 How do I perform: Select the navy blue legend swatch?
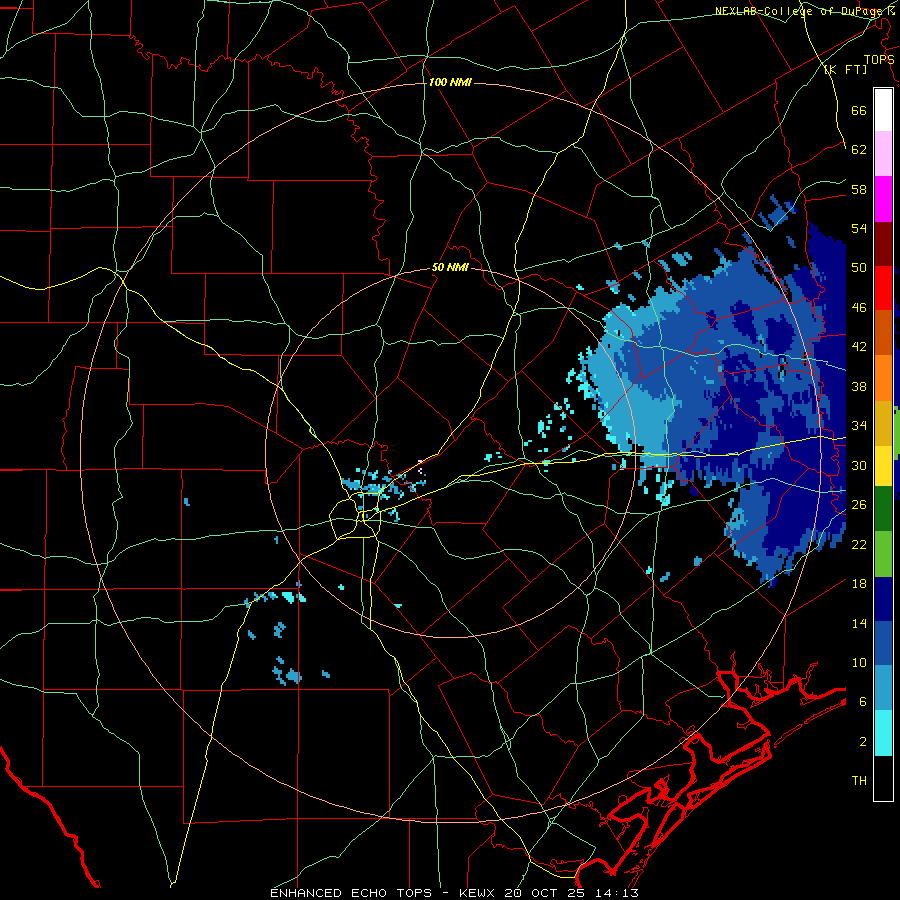click(x=883, y=599)
